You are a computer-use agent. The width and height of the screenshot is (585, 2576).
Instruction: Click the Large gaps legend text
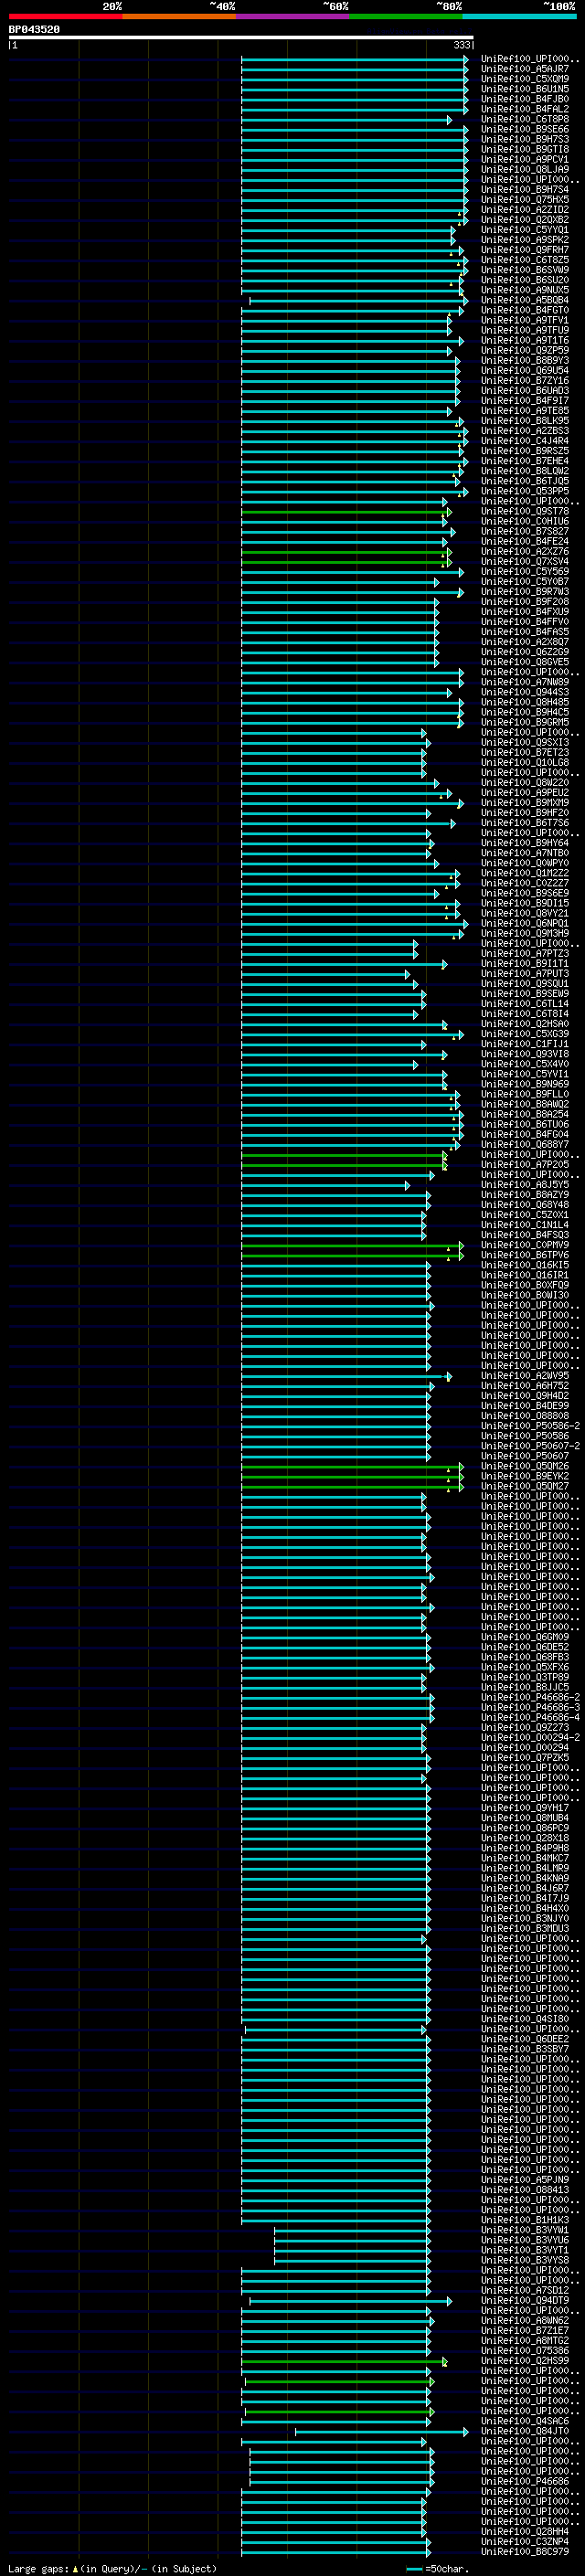tap(112, 2569)
